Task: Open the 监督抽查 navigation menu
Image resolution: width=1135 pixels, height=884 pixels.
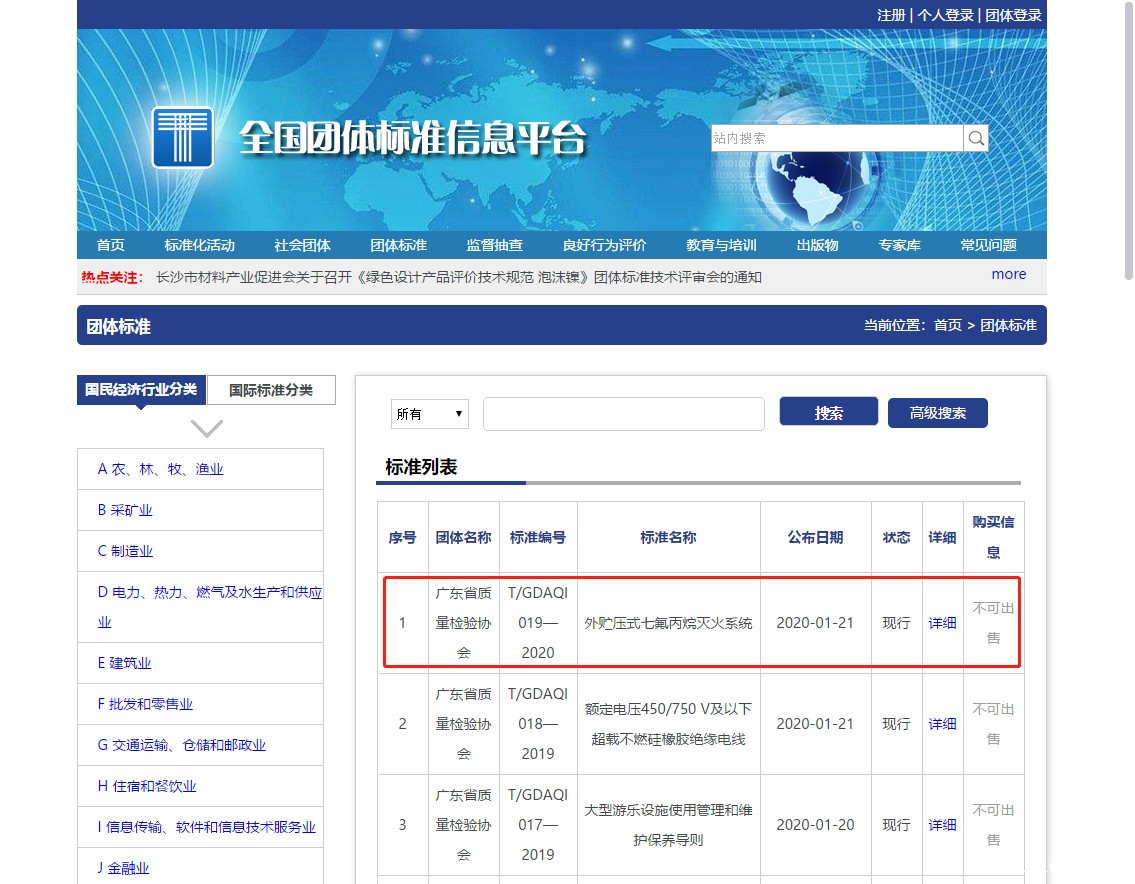Action: [494, 245]
